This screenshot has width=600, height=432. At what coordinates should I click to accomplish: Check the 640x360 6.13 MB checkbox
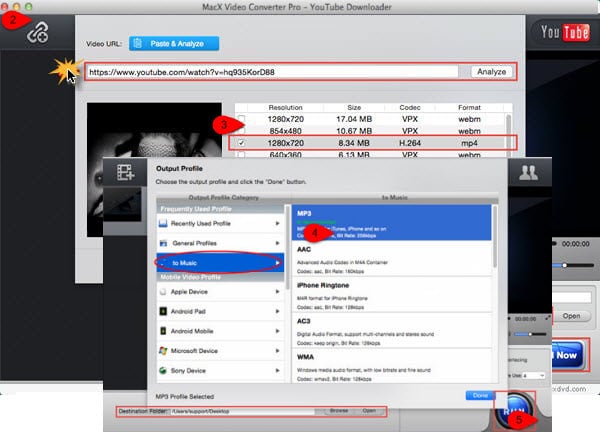(x=241, y=155)
